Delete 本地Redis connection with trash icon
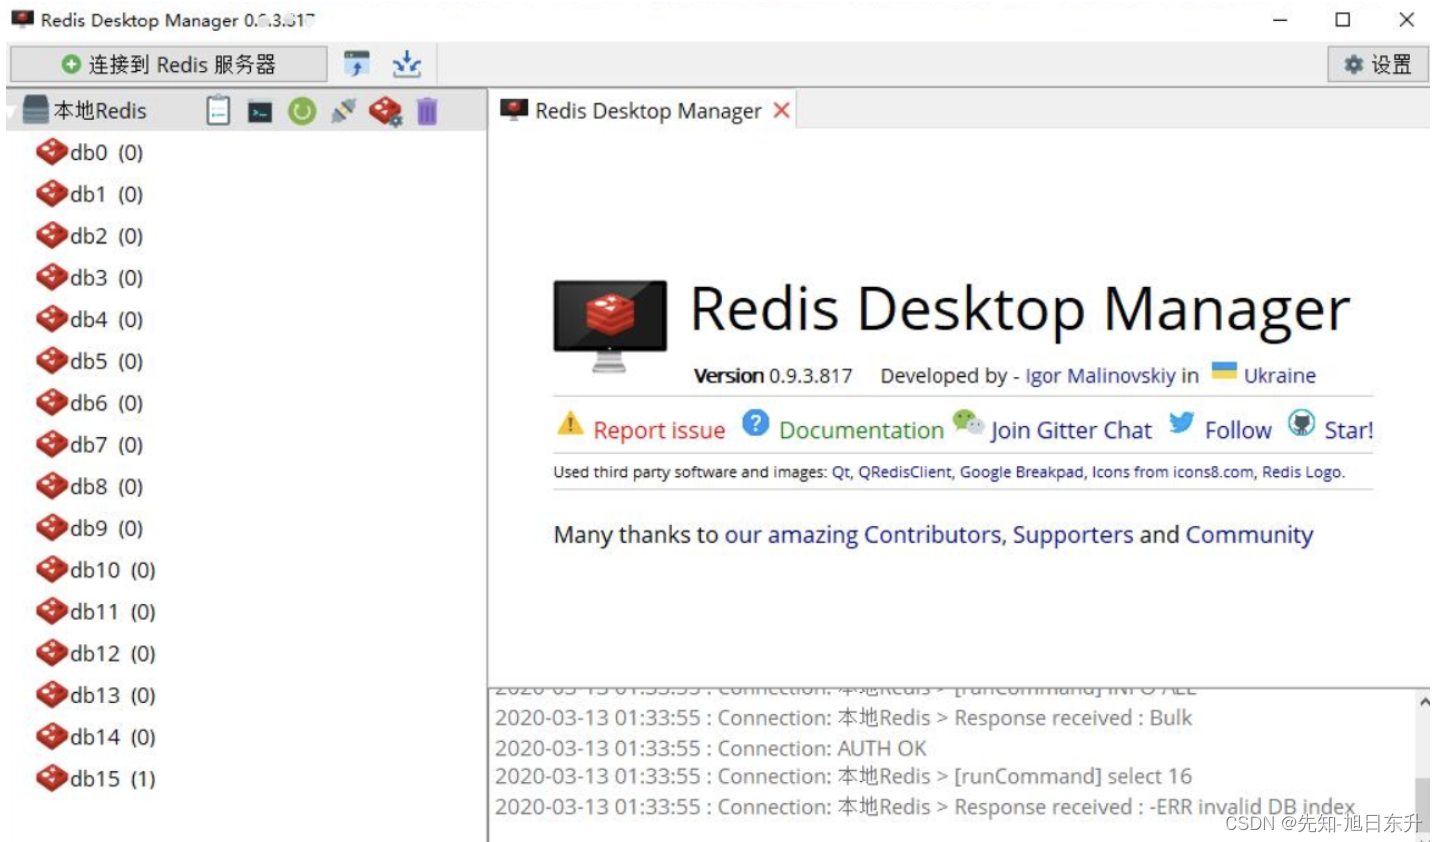The height and width of the screenshot is (842, 1438). [427, 111]
